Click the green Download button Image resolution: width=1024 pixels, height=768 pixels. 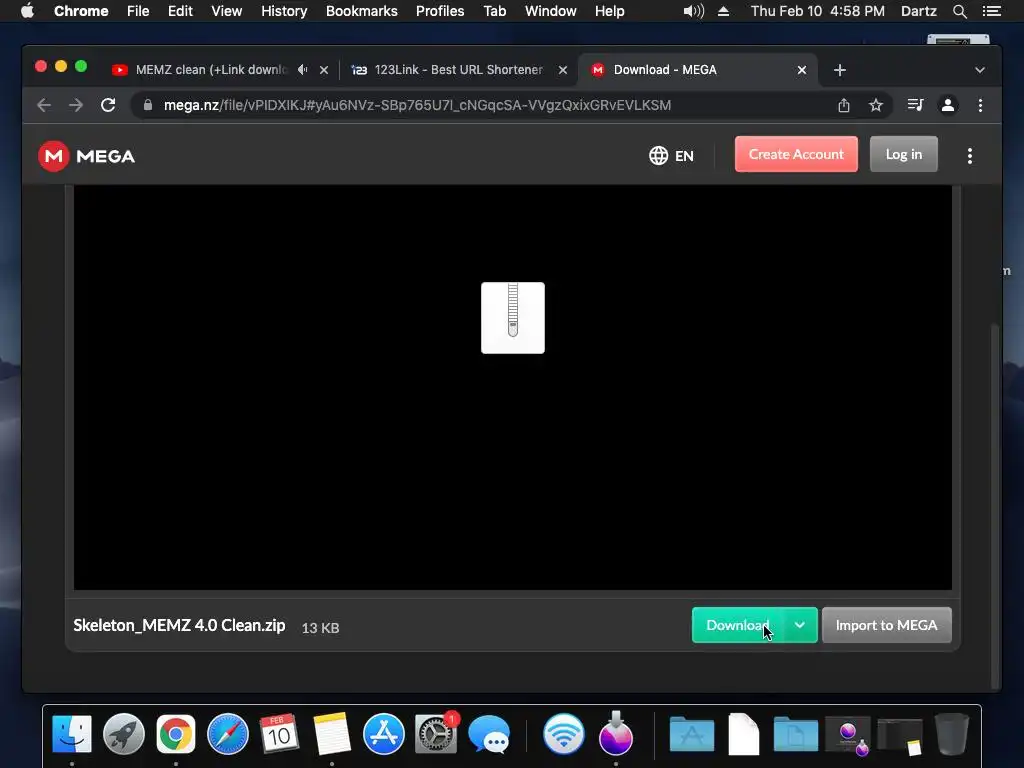tap(737, 625)
